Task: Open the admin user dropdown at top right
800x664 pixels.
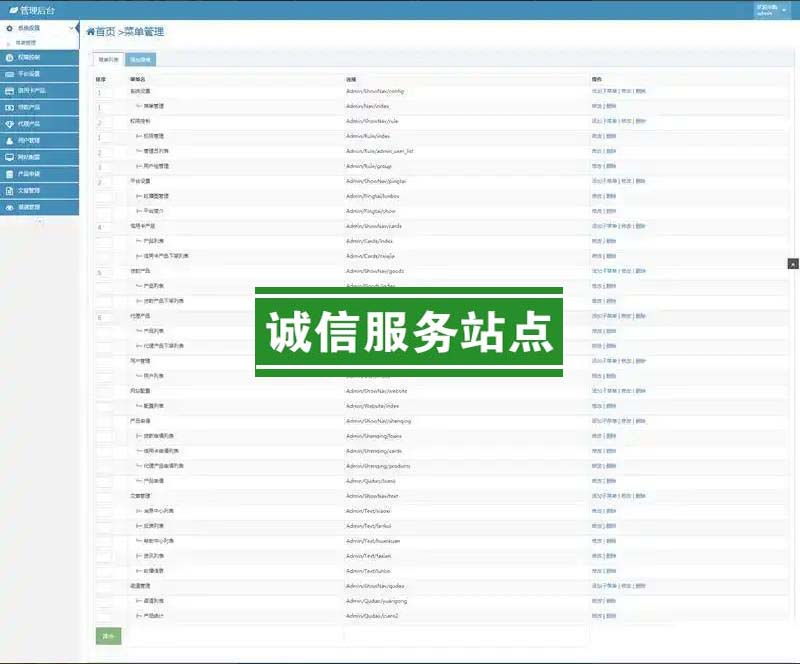Action: point(774,11)
